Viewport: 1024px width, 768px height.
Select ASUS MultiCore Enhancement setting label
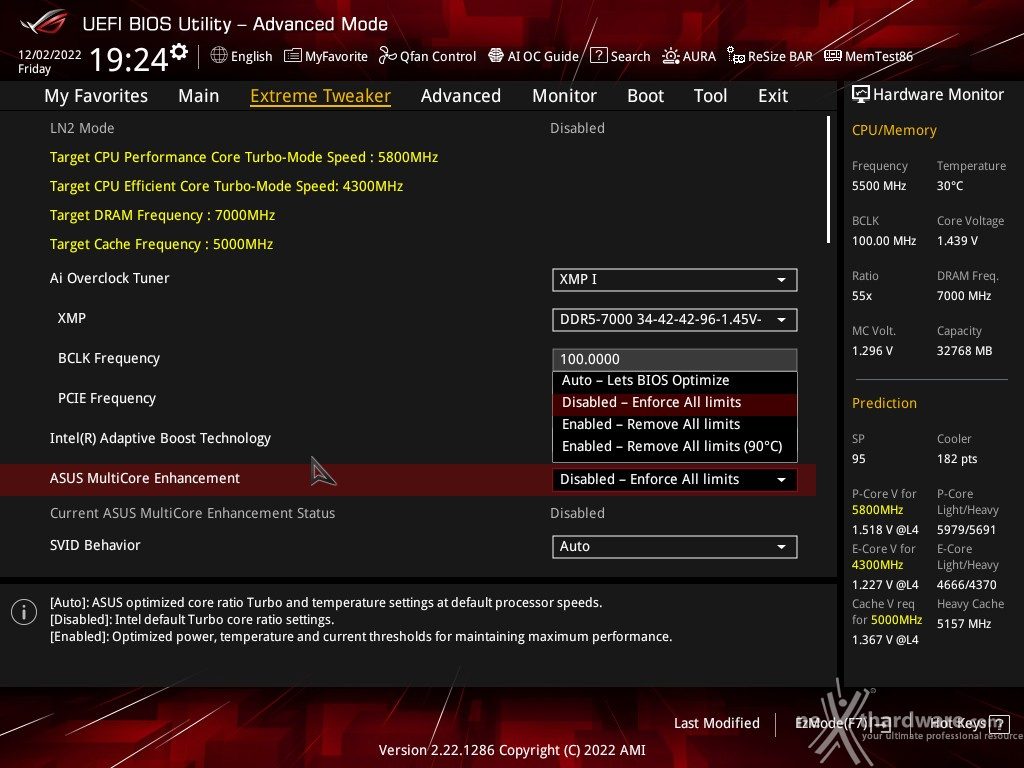[x=145, y=478]
